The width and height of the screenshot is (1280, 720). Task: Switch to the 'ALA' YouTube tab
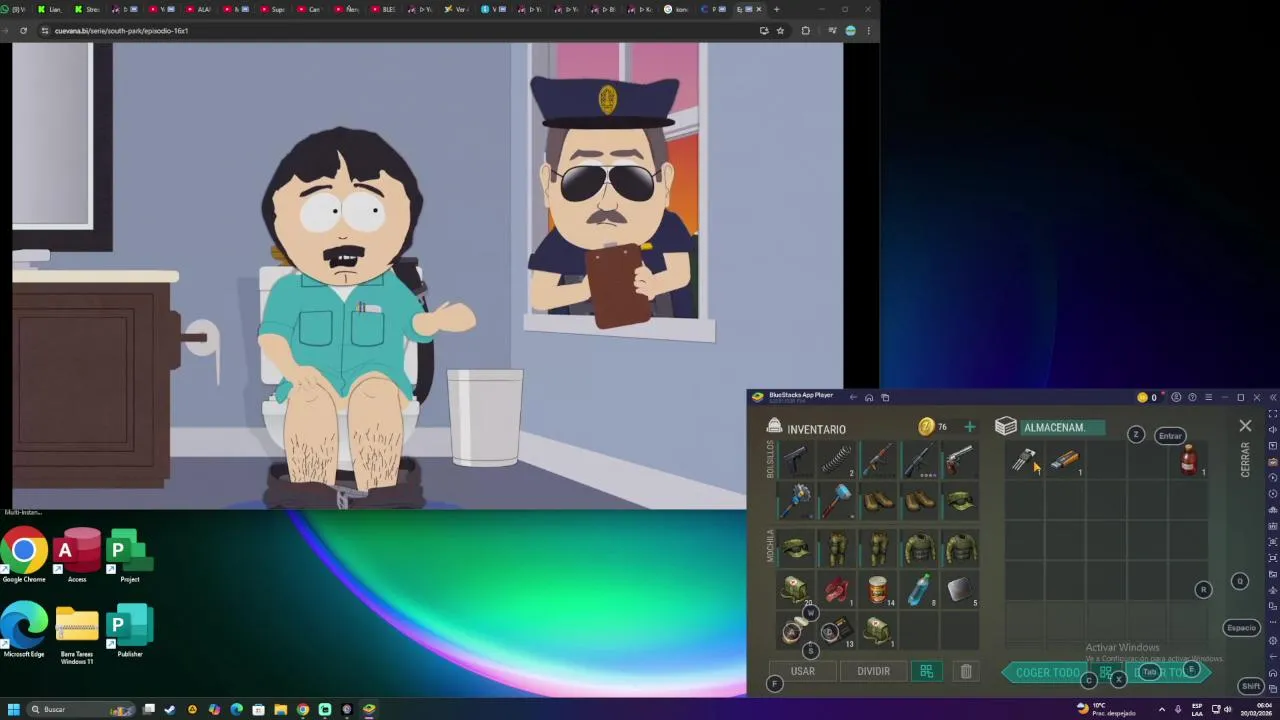coord(200,9)
